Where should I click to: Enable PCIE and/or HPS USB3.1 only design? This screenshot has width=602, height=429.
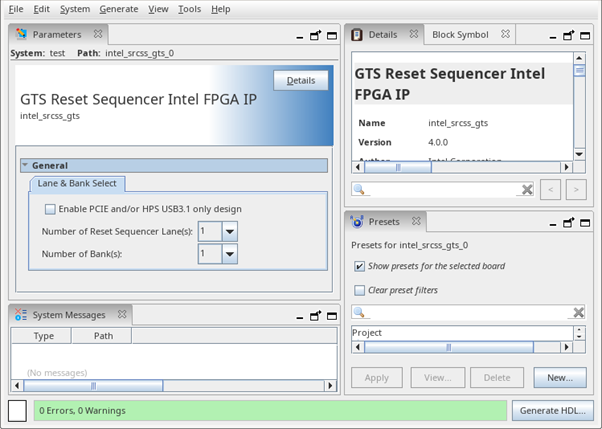[x=50, y=209]
